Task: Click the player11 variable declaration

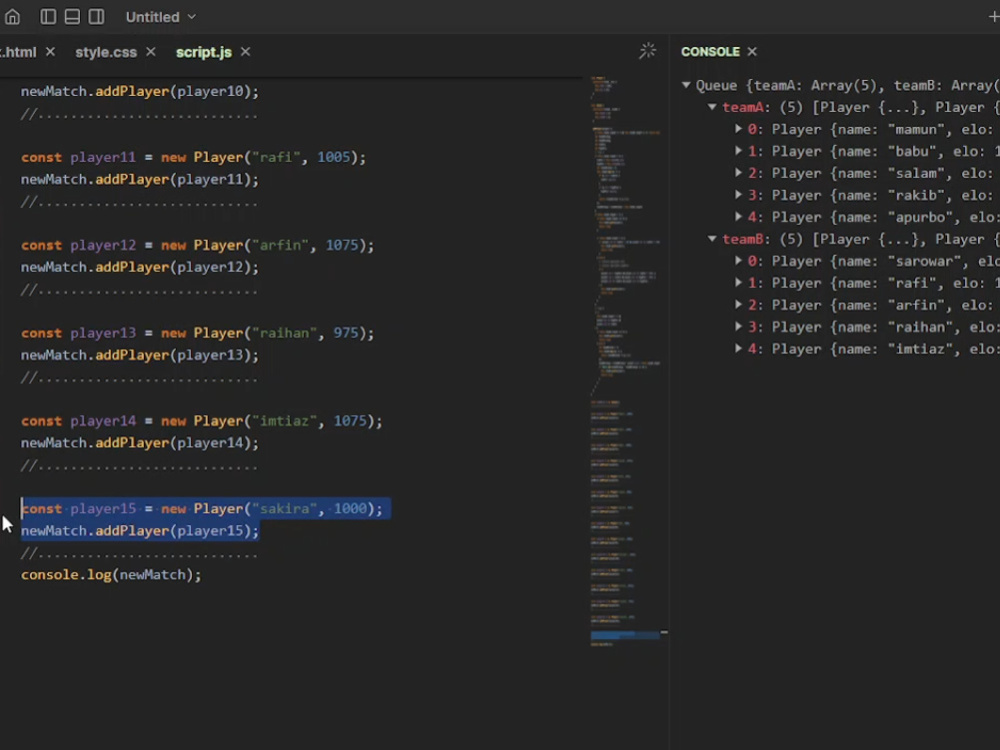Action: 103,157
